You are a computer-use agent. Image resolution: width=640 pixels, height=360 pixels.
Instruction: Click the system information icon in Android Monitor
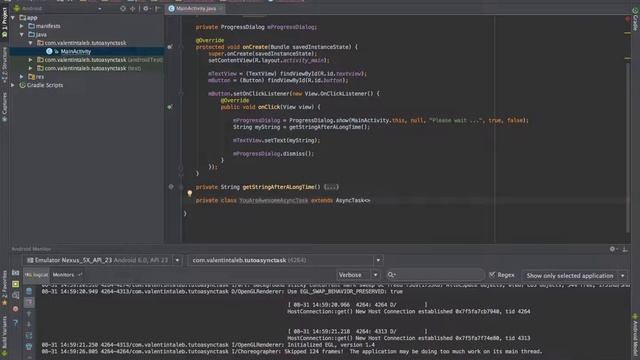coord(16,295)
